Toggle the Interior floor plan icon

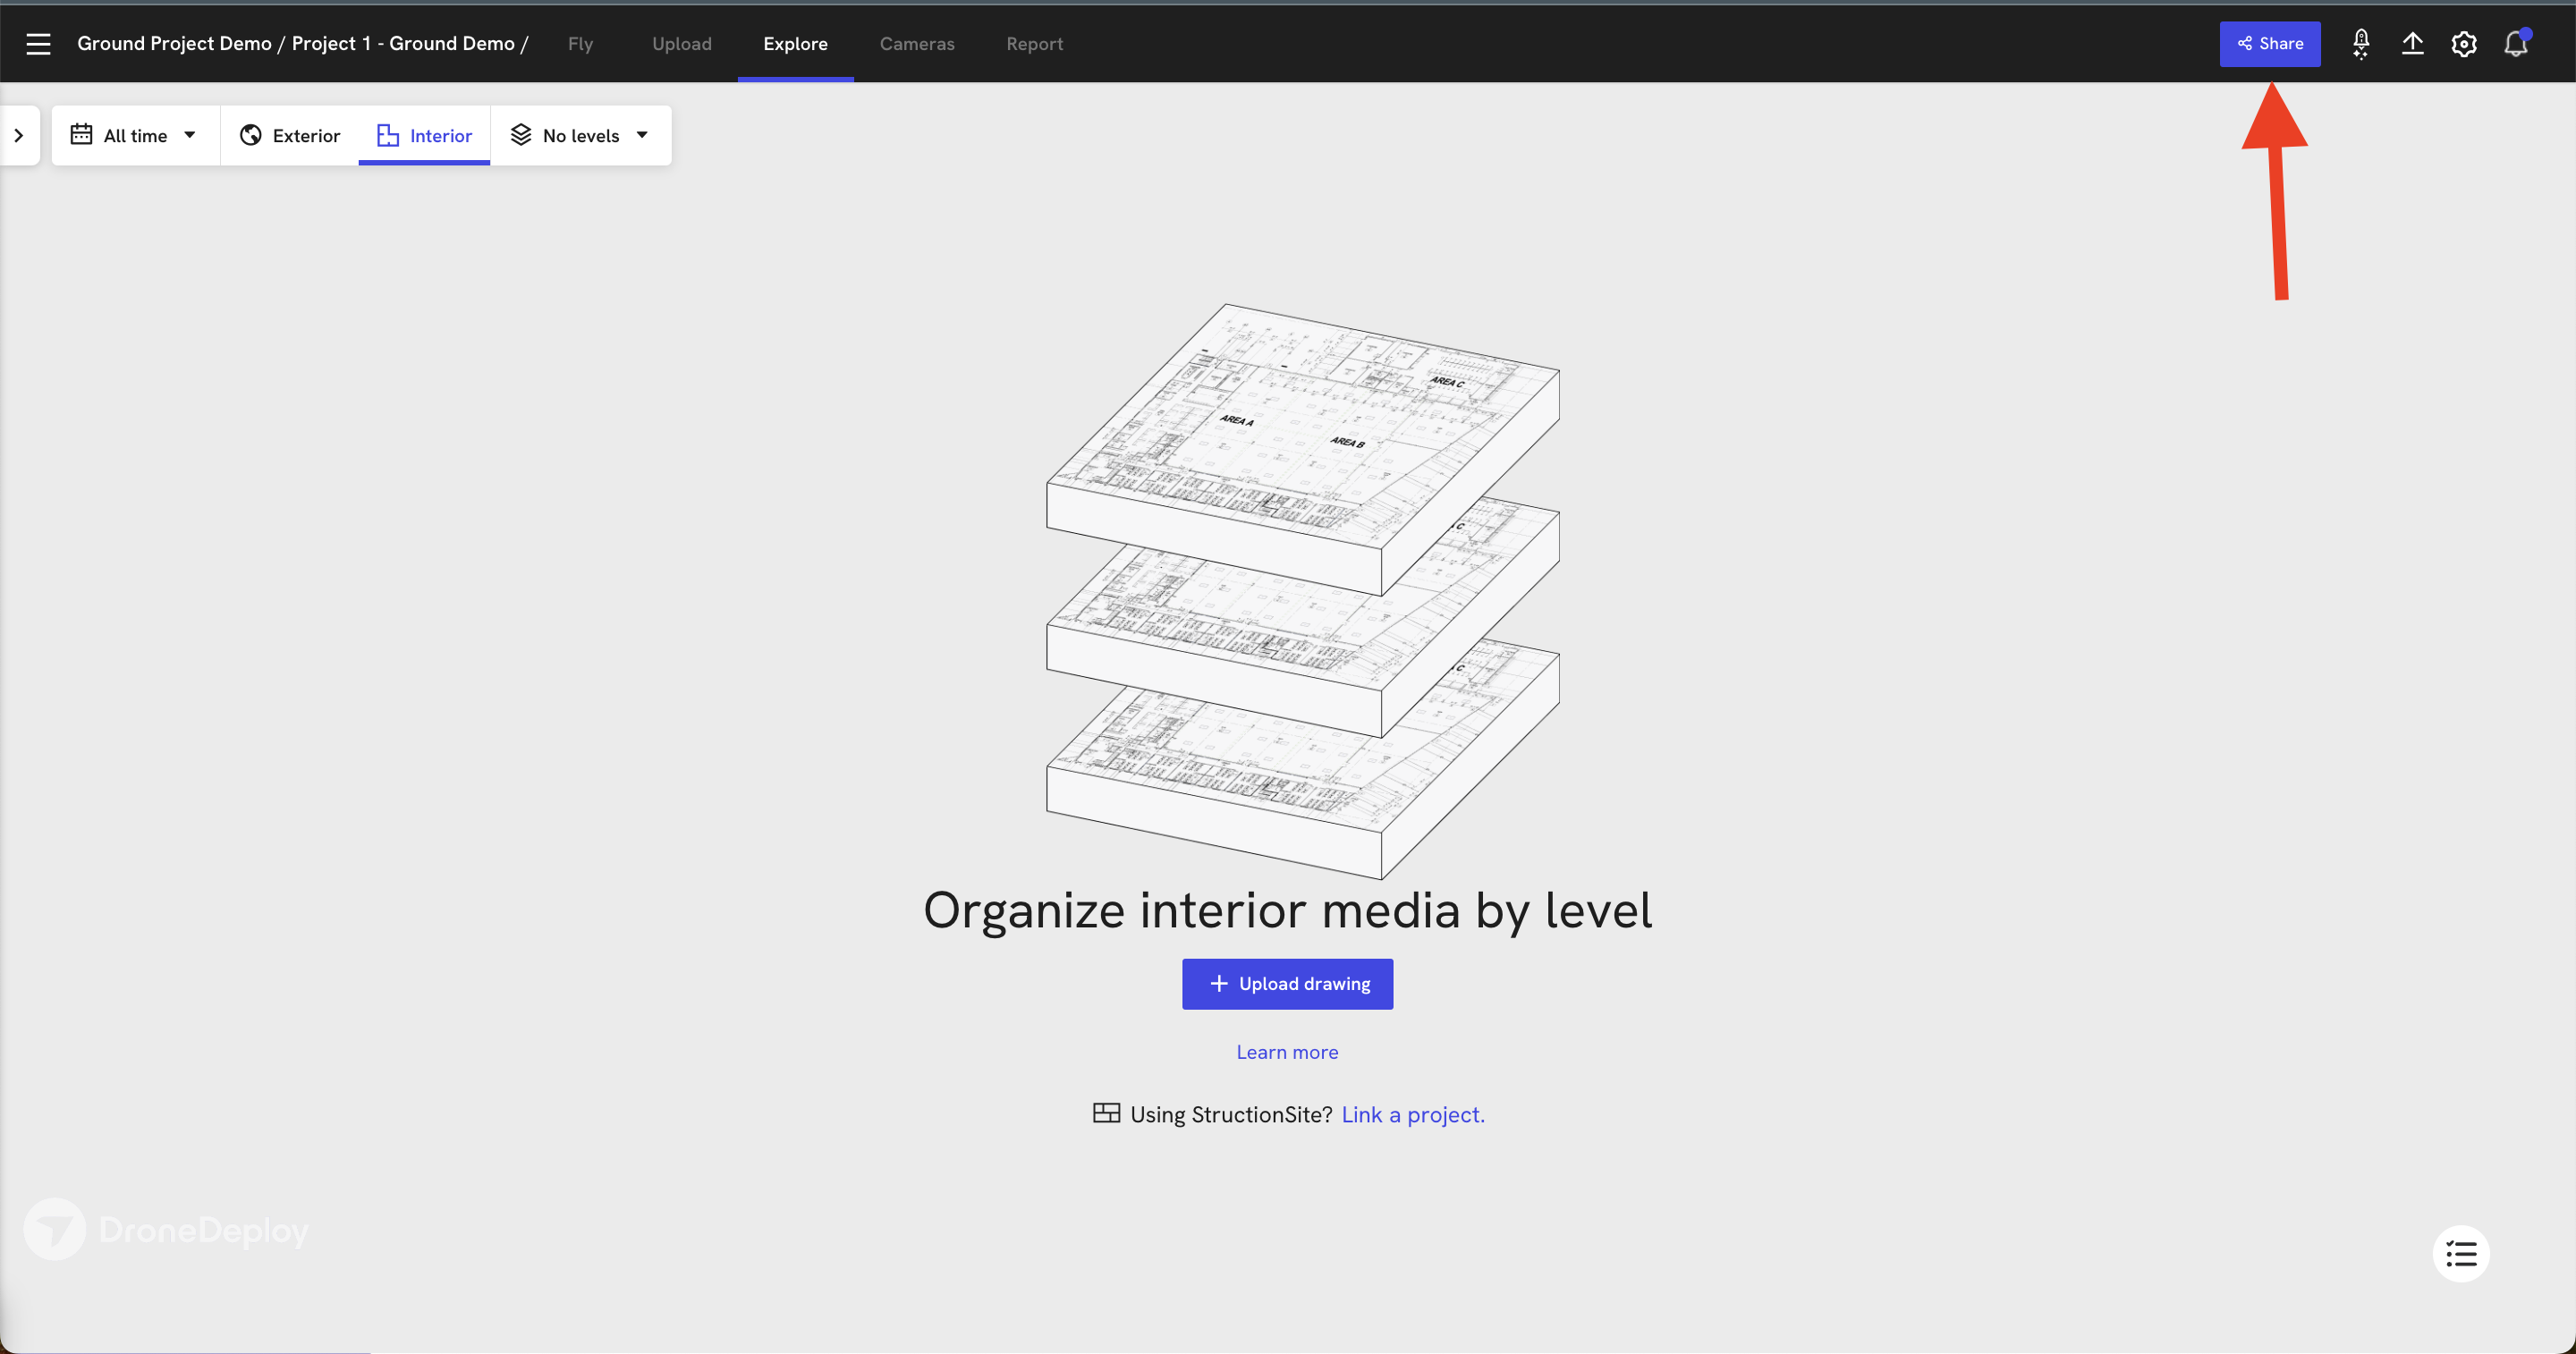(x=389, y=135)
